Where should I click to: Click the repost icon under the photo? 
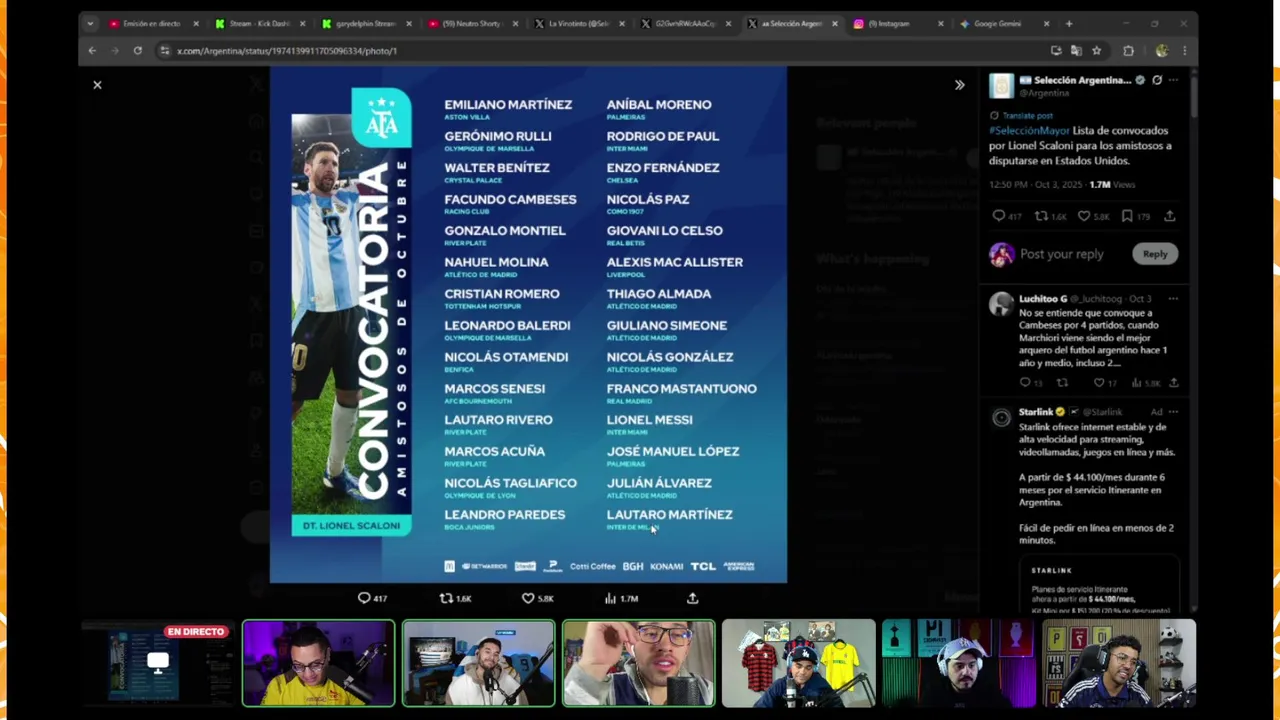(446, 598)
